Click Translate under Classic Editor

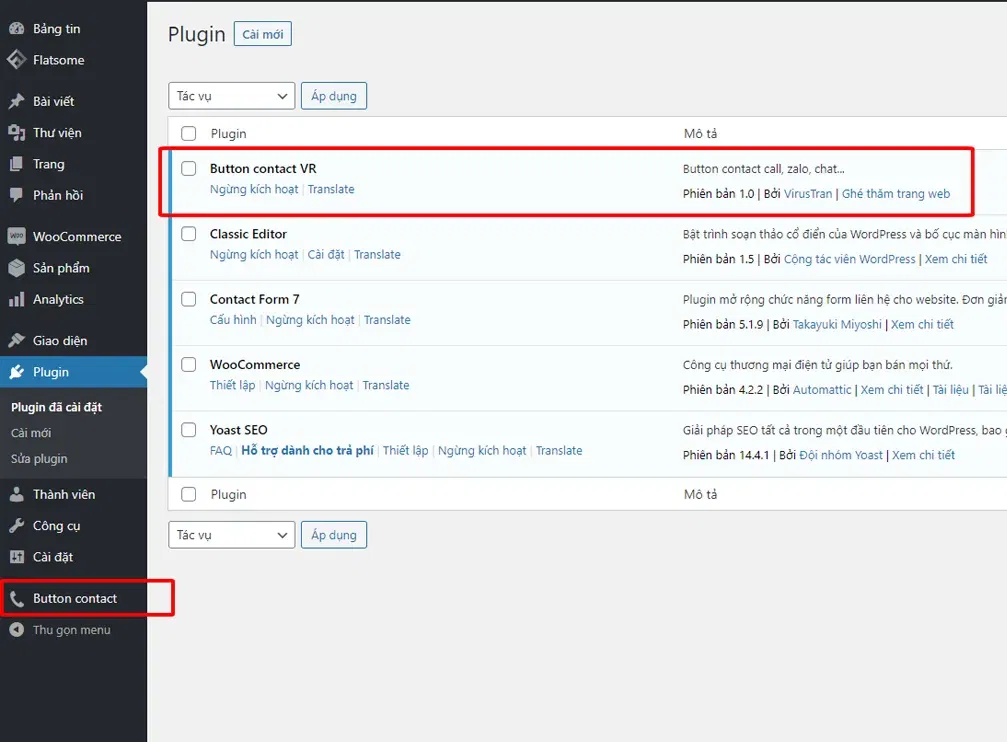click(x=377, y=255)
